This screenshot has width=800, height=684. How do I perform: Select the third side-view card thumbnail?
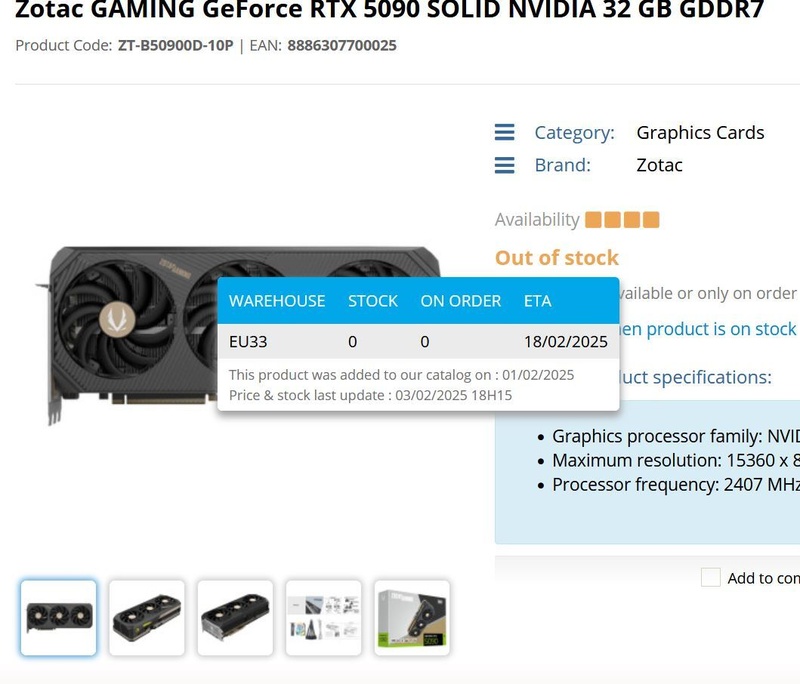point(235,617)
